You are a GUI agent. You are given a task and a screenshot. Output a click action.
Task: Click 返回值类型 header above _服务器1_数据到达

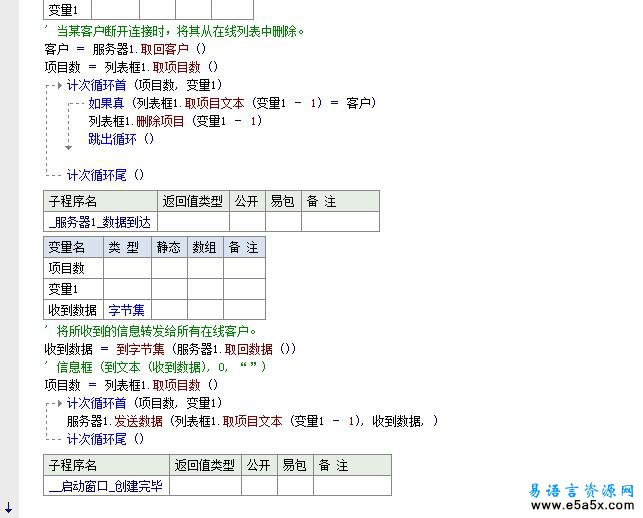click(193, 201)
